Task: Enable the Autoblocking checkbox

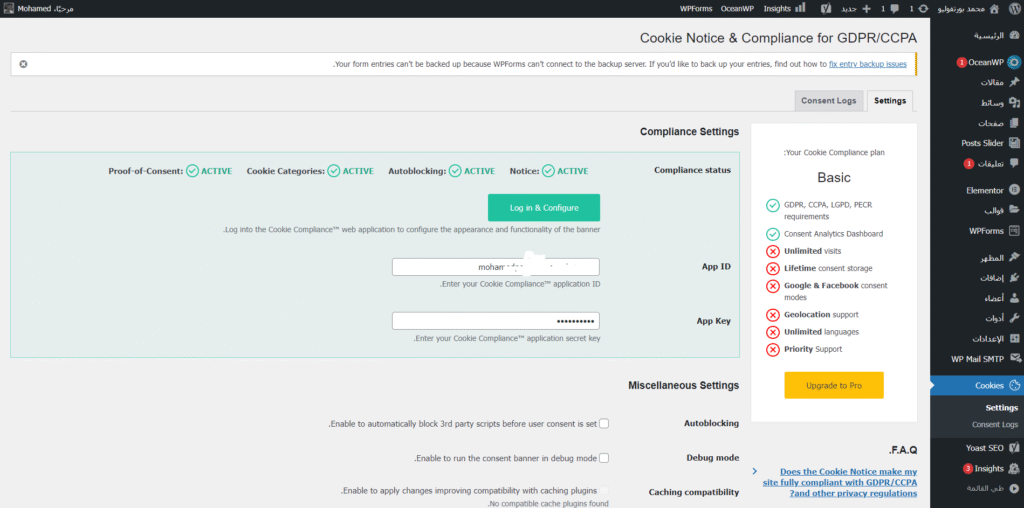Action: [x=604, y=423]
